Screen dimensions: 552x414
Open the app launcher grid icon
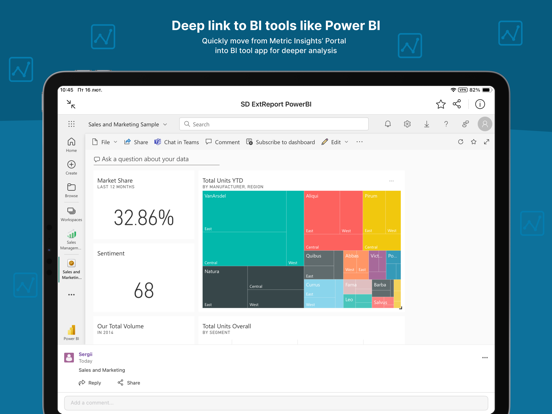coord(71,124)
